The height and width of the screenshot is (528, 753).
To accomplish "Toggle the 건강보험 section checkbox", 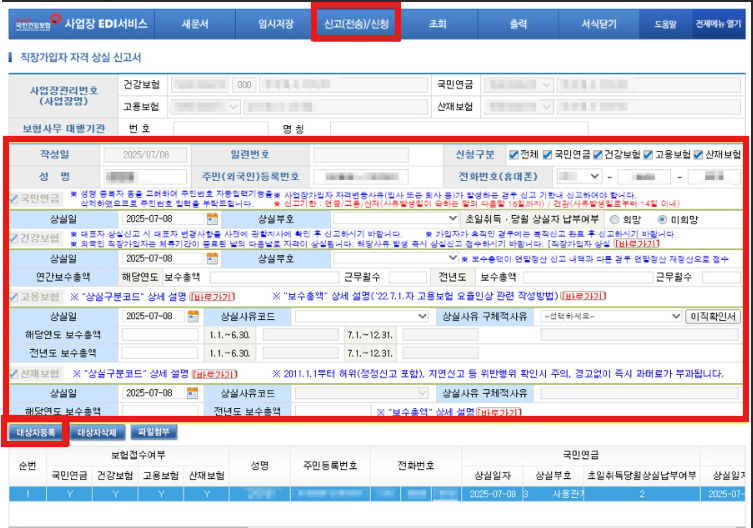I will click(x=14, y=238).
